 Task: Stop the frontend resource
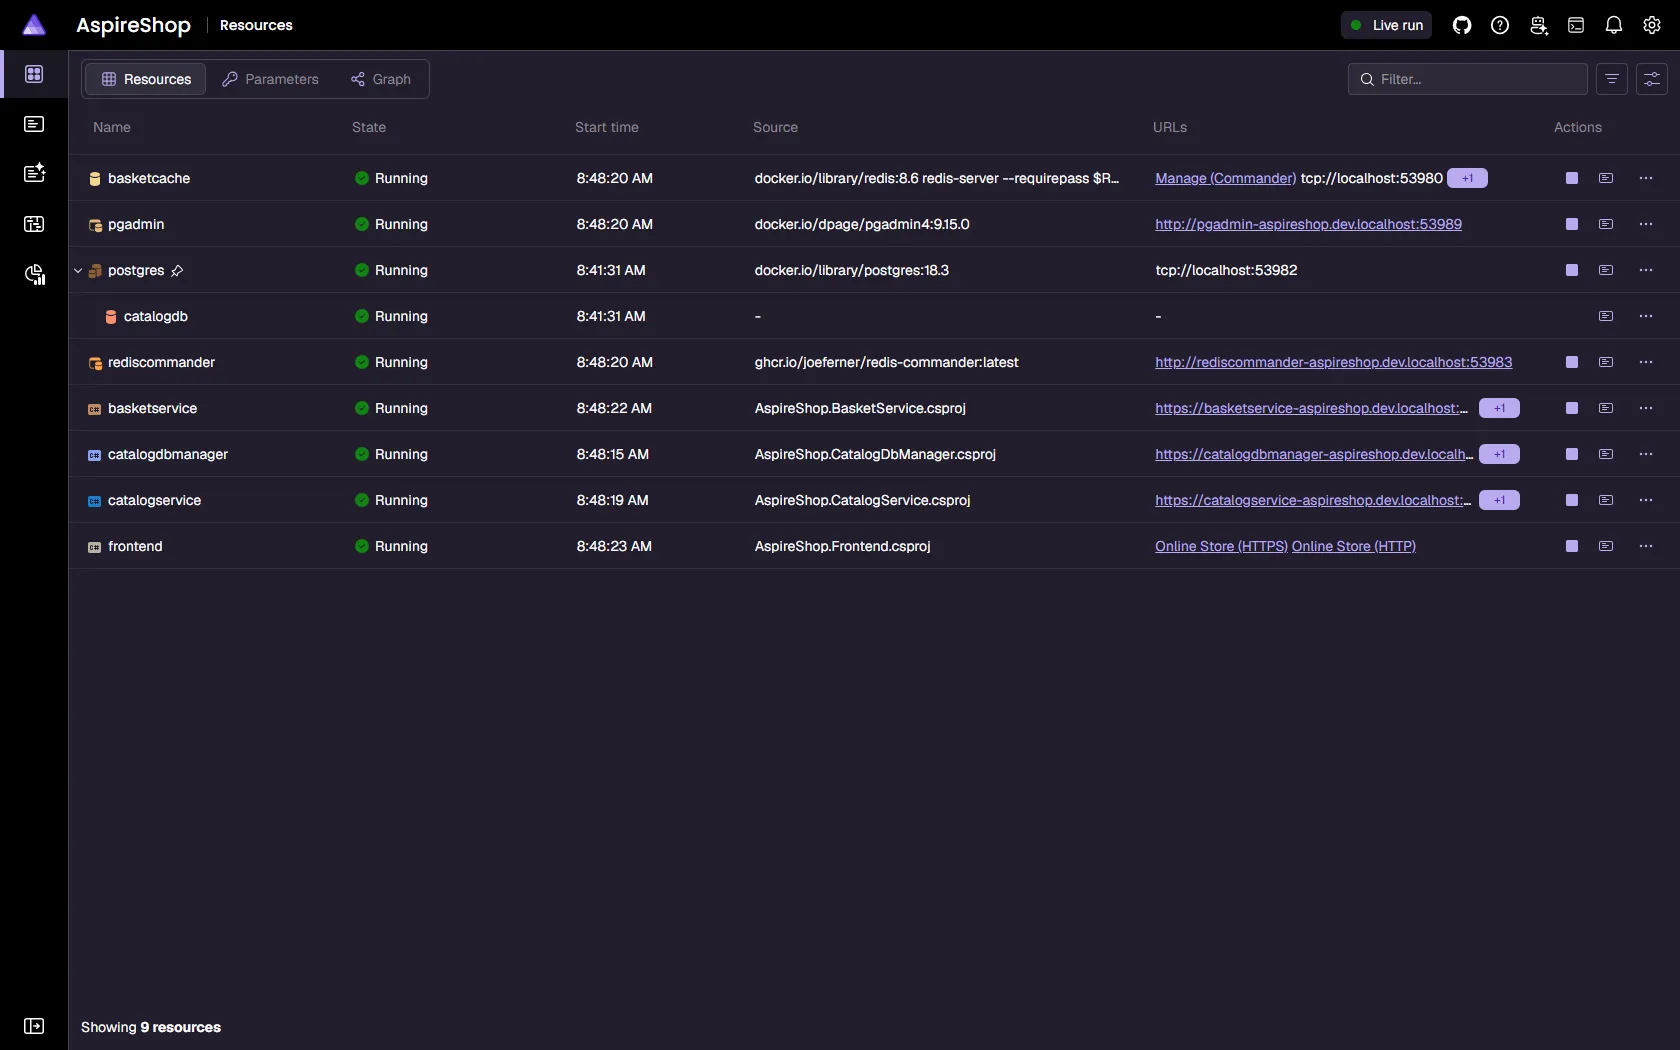[1572, 546]
